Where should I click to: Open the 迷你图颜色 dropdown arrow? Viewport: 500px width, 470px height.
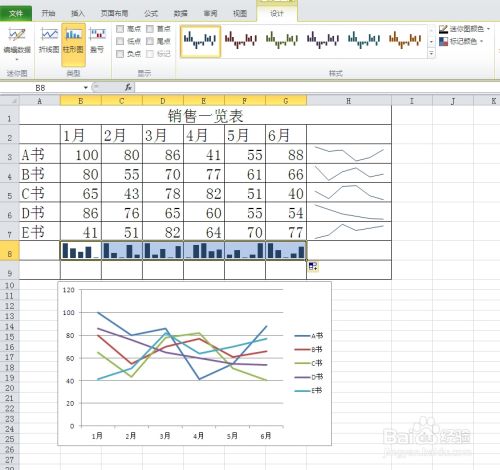[488, 29]
